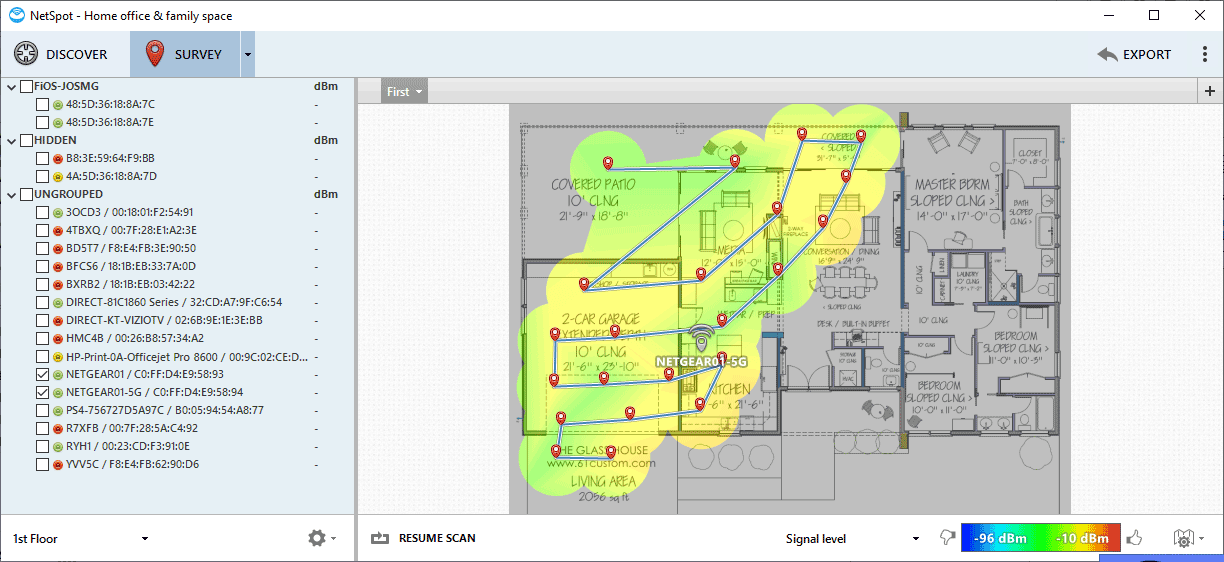The width and height of the screenshot is (1224, 562).
Task: Select the DIRECT-KT-VIZIOTV network row
Action: coord(178,320)
